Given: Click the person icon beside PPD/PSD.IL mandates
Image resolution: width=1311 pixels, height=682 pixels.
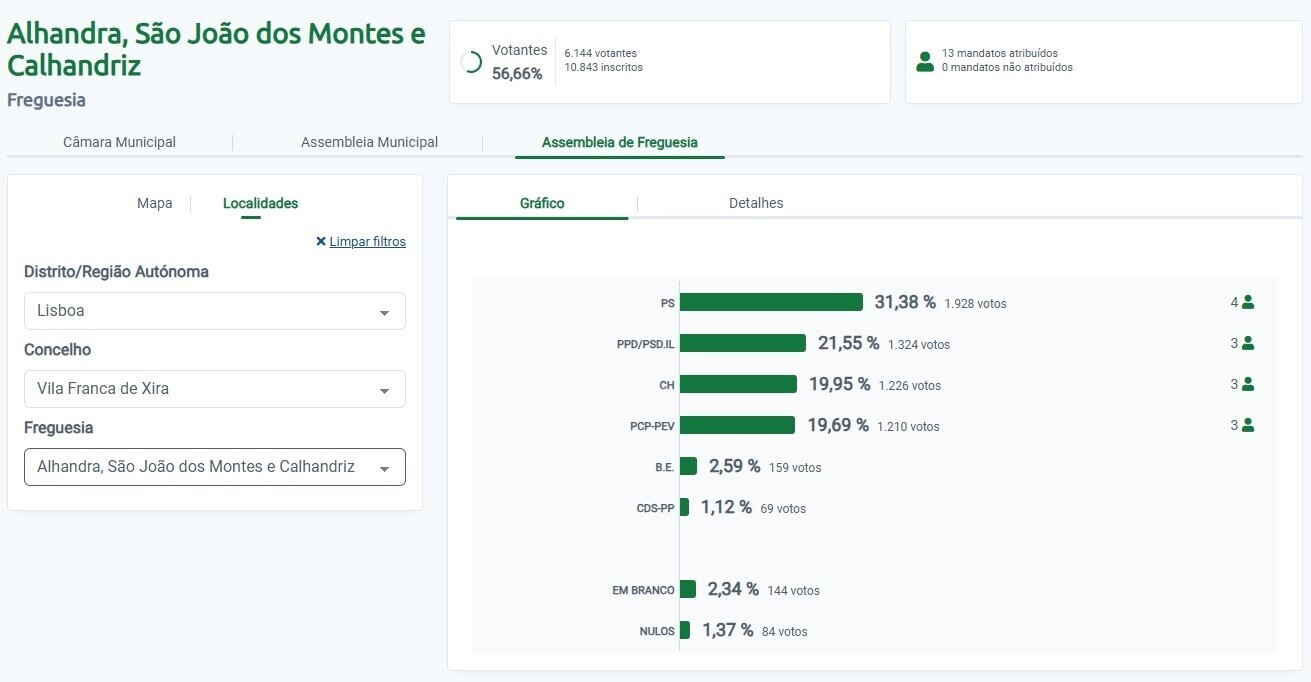Looking at the screenshot, I should [1249, 343].
